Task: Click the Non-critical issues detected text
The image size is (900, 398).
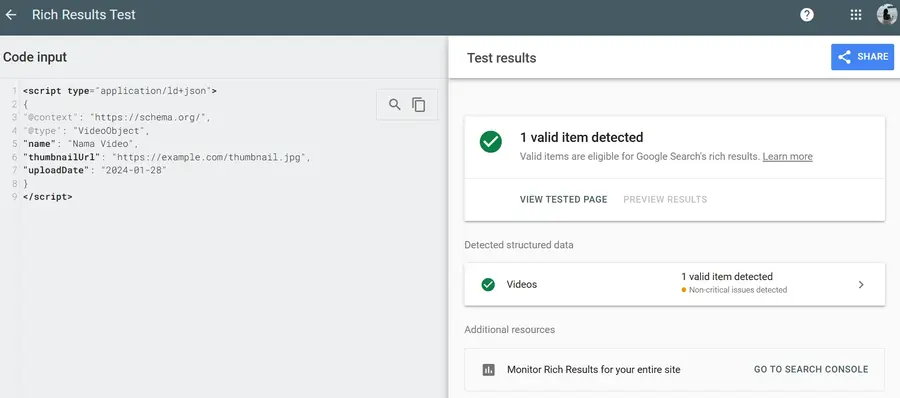Action: (x=738, y=290)
